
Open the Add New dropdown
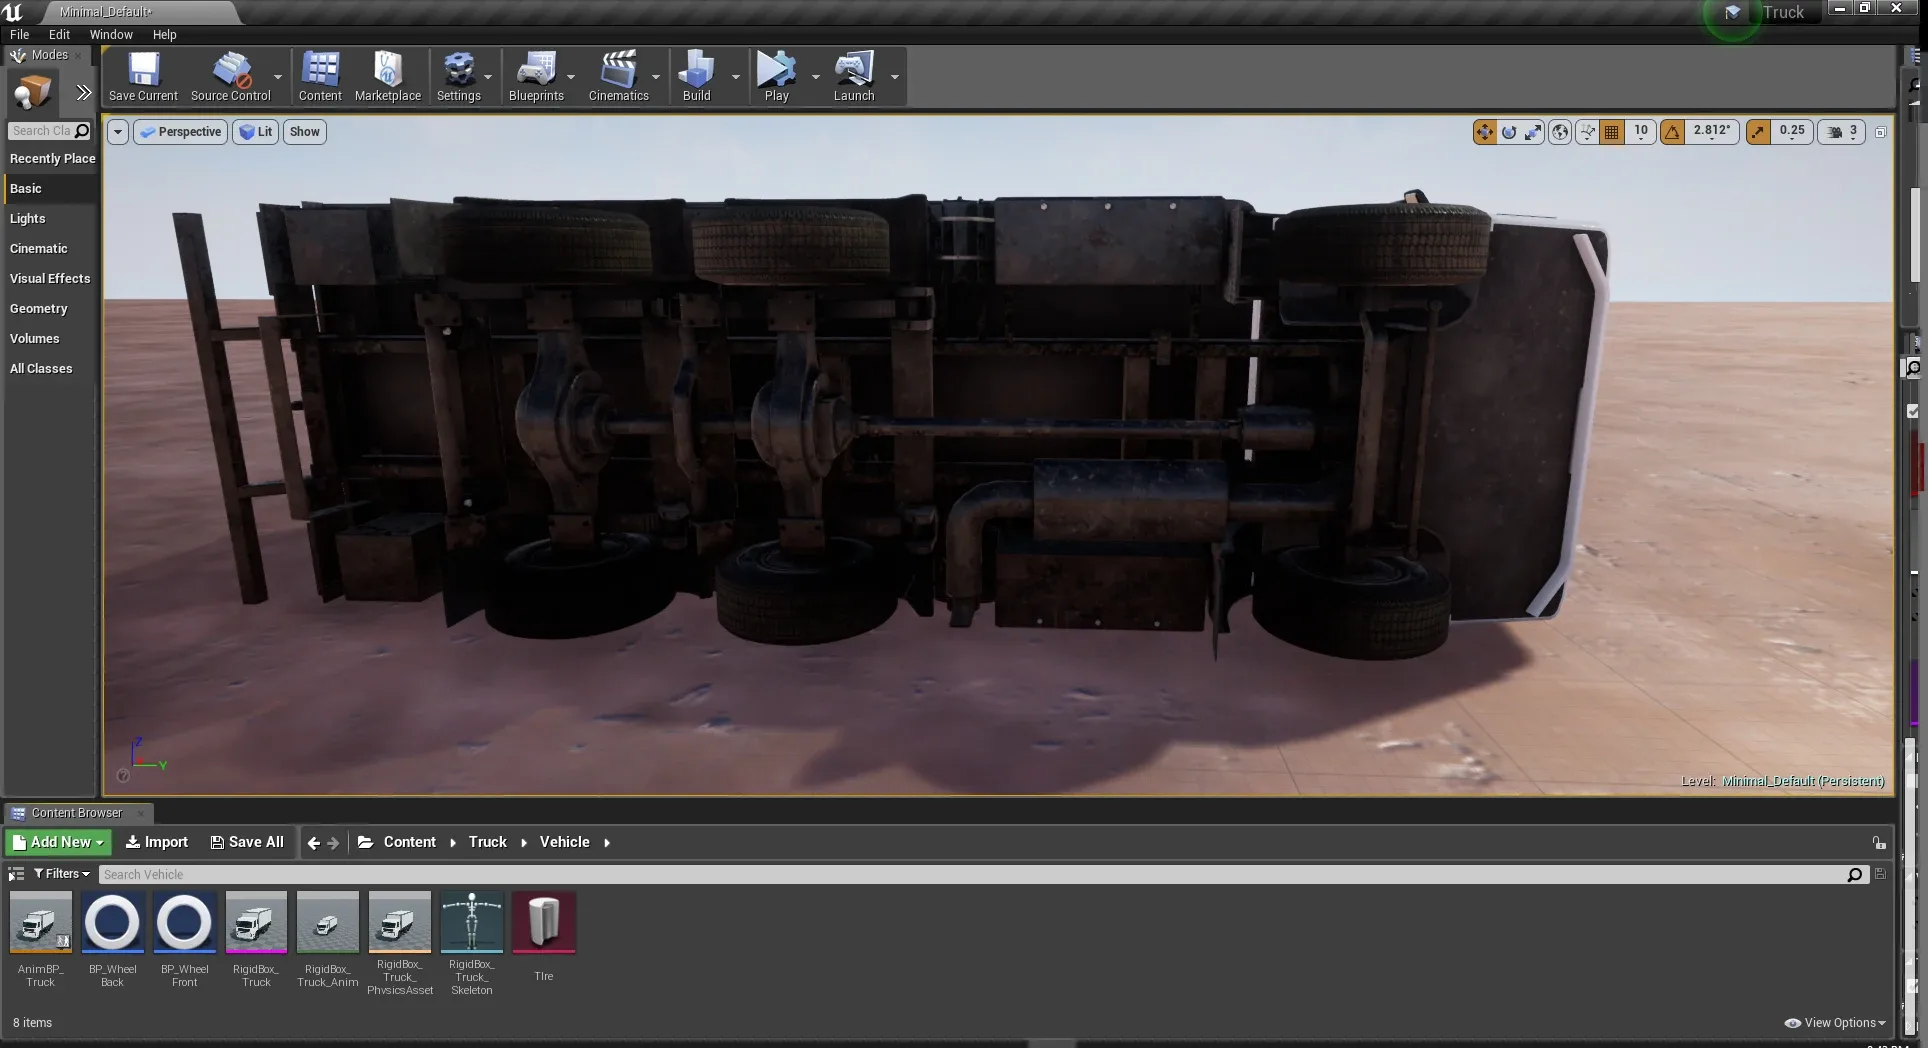point(57,841)
